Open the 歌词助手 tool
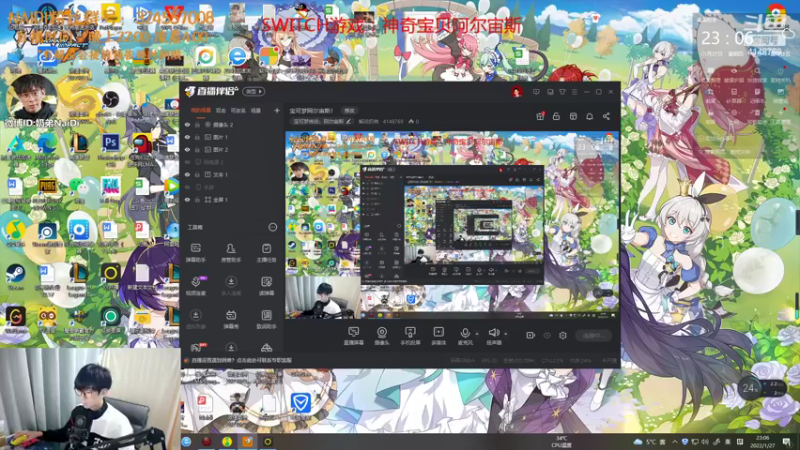The height and width of the screenshot is (450, 800). pos(266,319)
